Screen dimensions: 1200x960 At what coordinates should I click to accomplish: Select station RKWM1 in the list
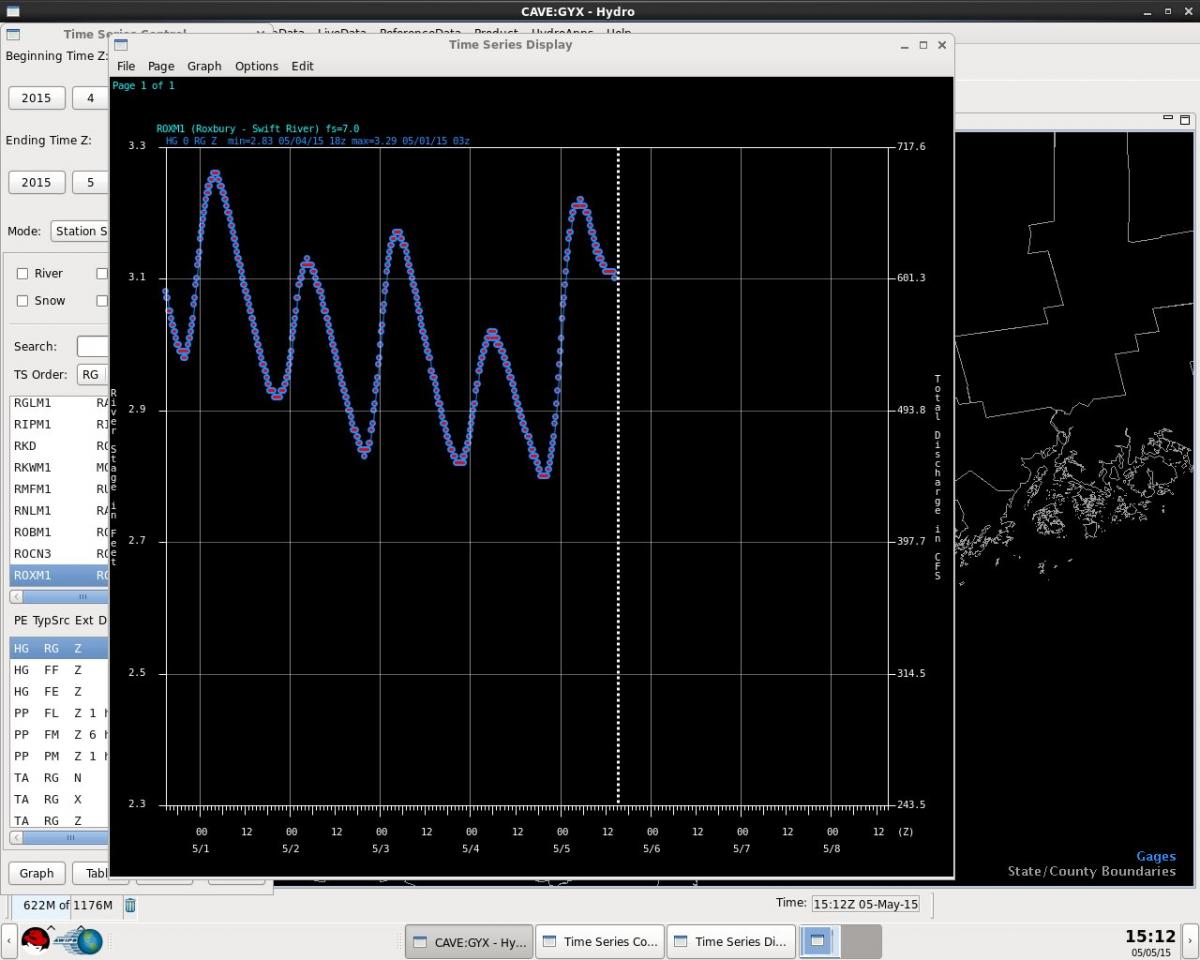click(x=59, y=467)
